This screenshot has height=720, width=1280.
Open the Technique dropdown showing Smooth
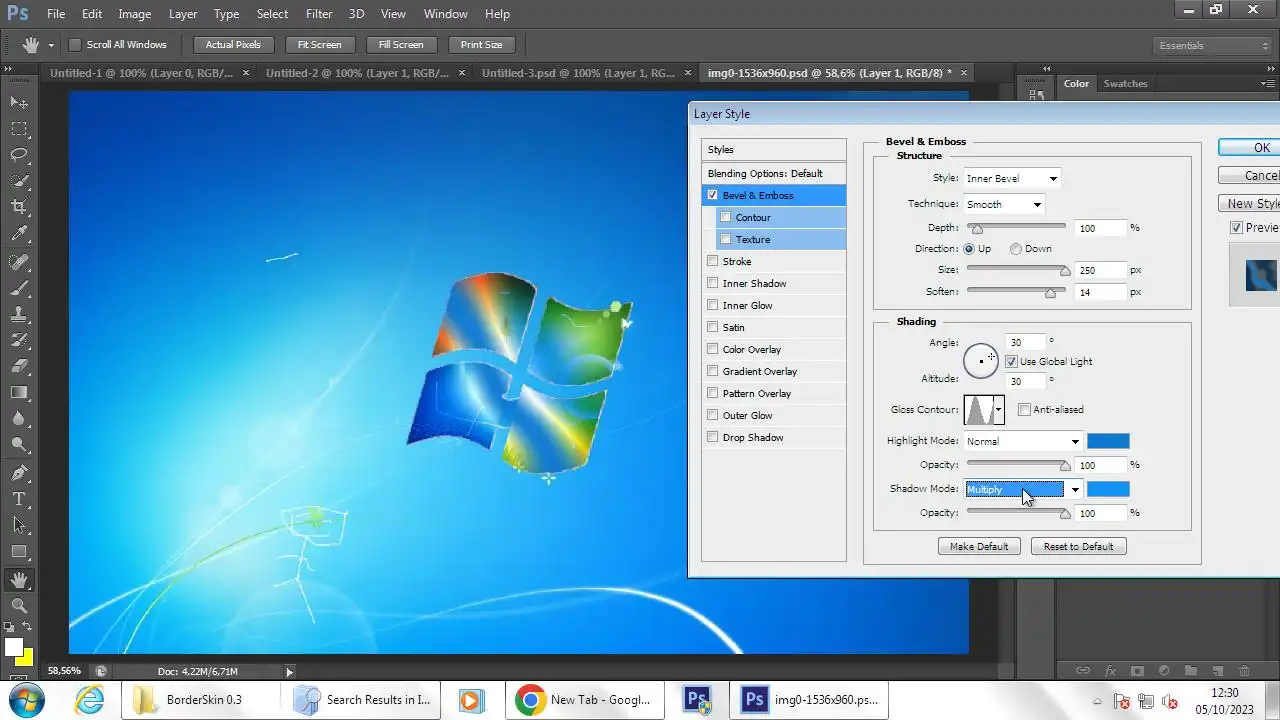click(x=1003, y=204)
